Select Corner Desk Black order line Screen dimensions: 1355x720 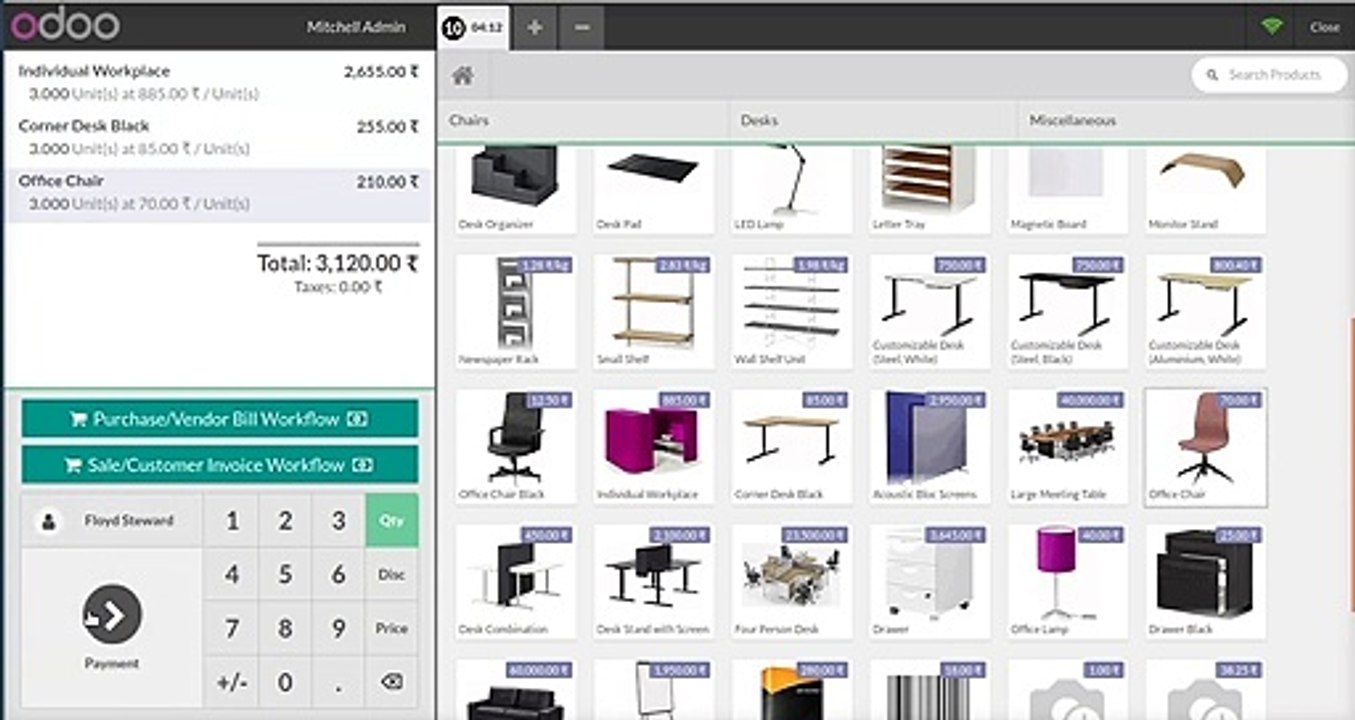coord(219,138)
